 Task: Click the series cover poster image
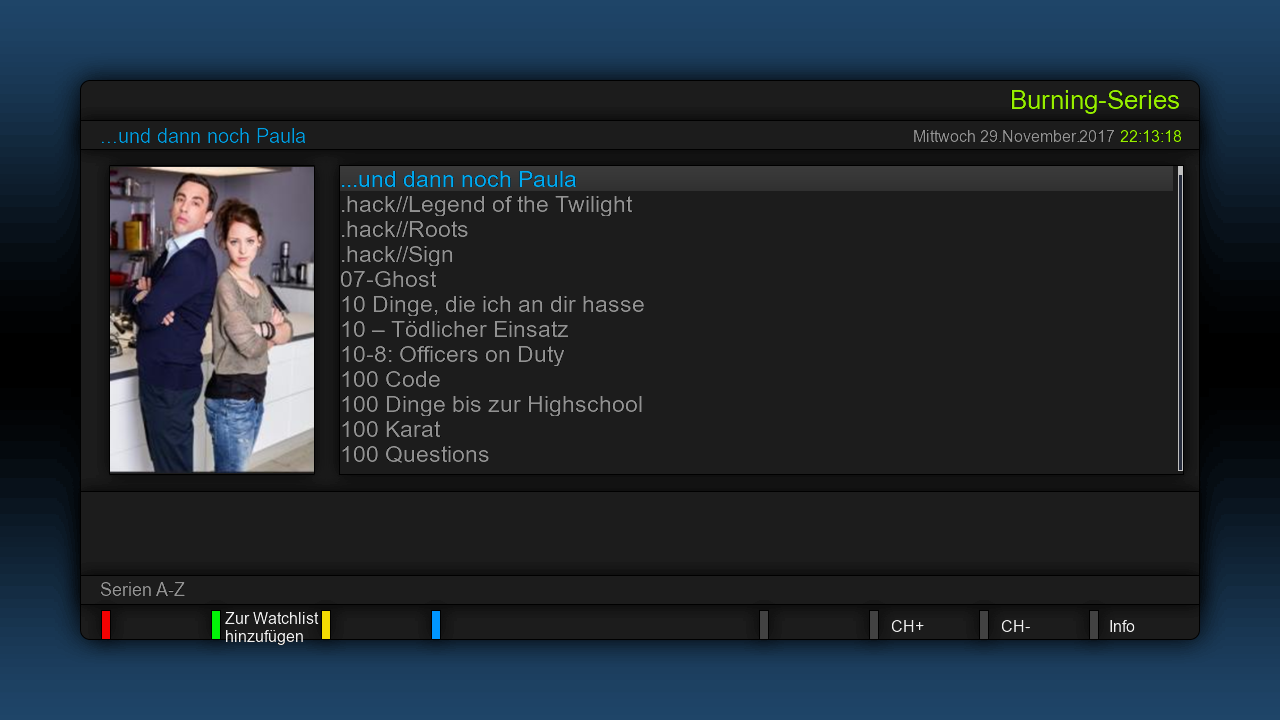[x=212, y=319]
